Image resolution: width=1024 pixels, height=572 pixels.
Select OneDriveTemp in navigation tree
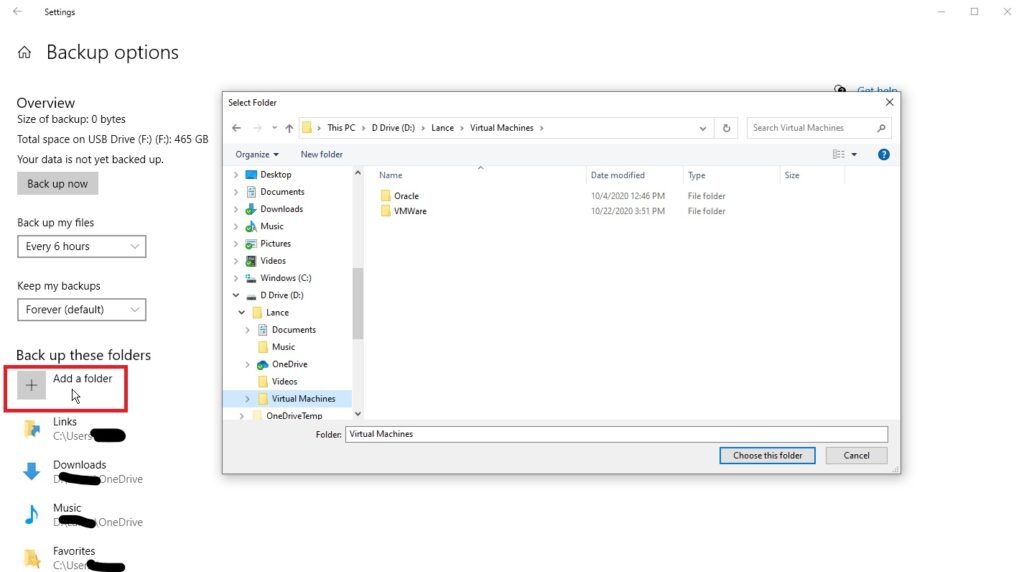click(294, 415)
